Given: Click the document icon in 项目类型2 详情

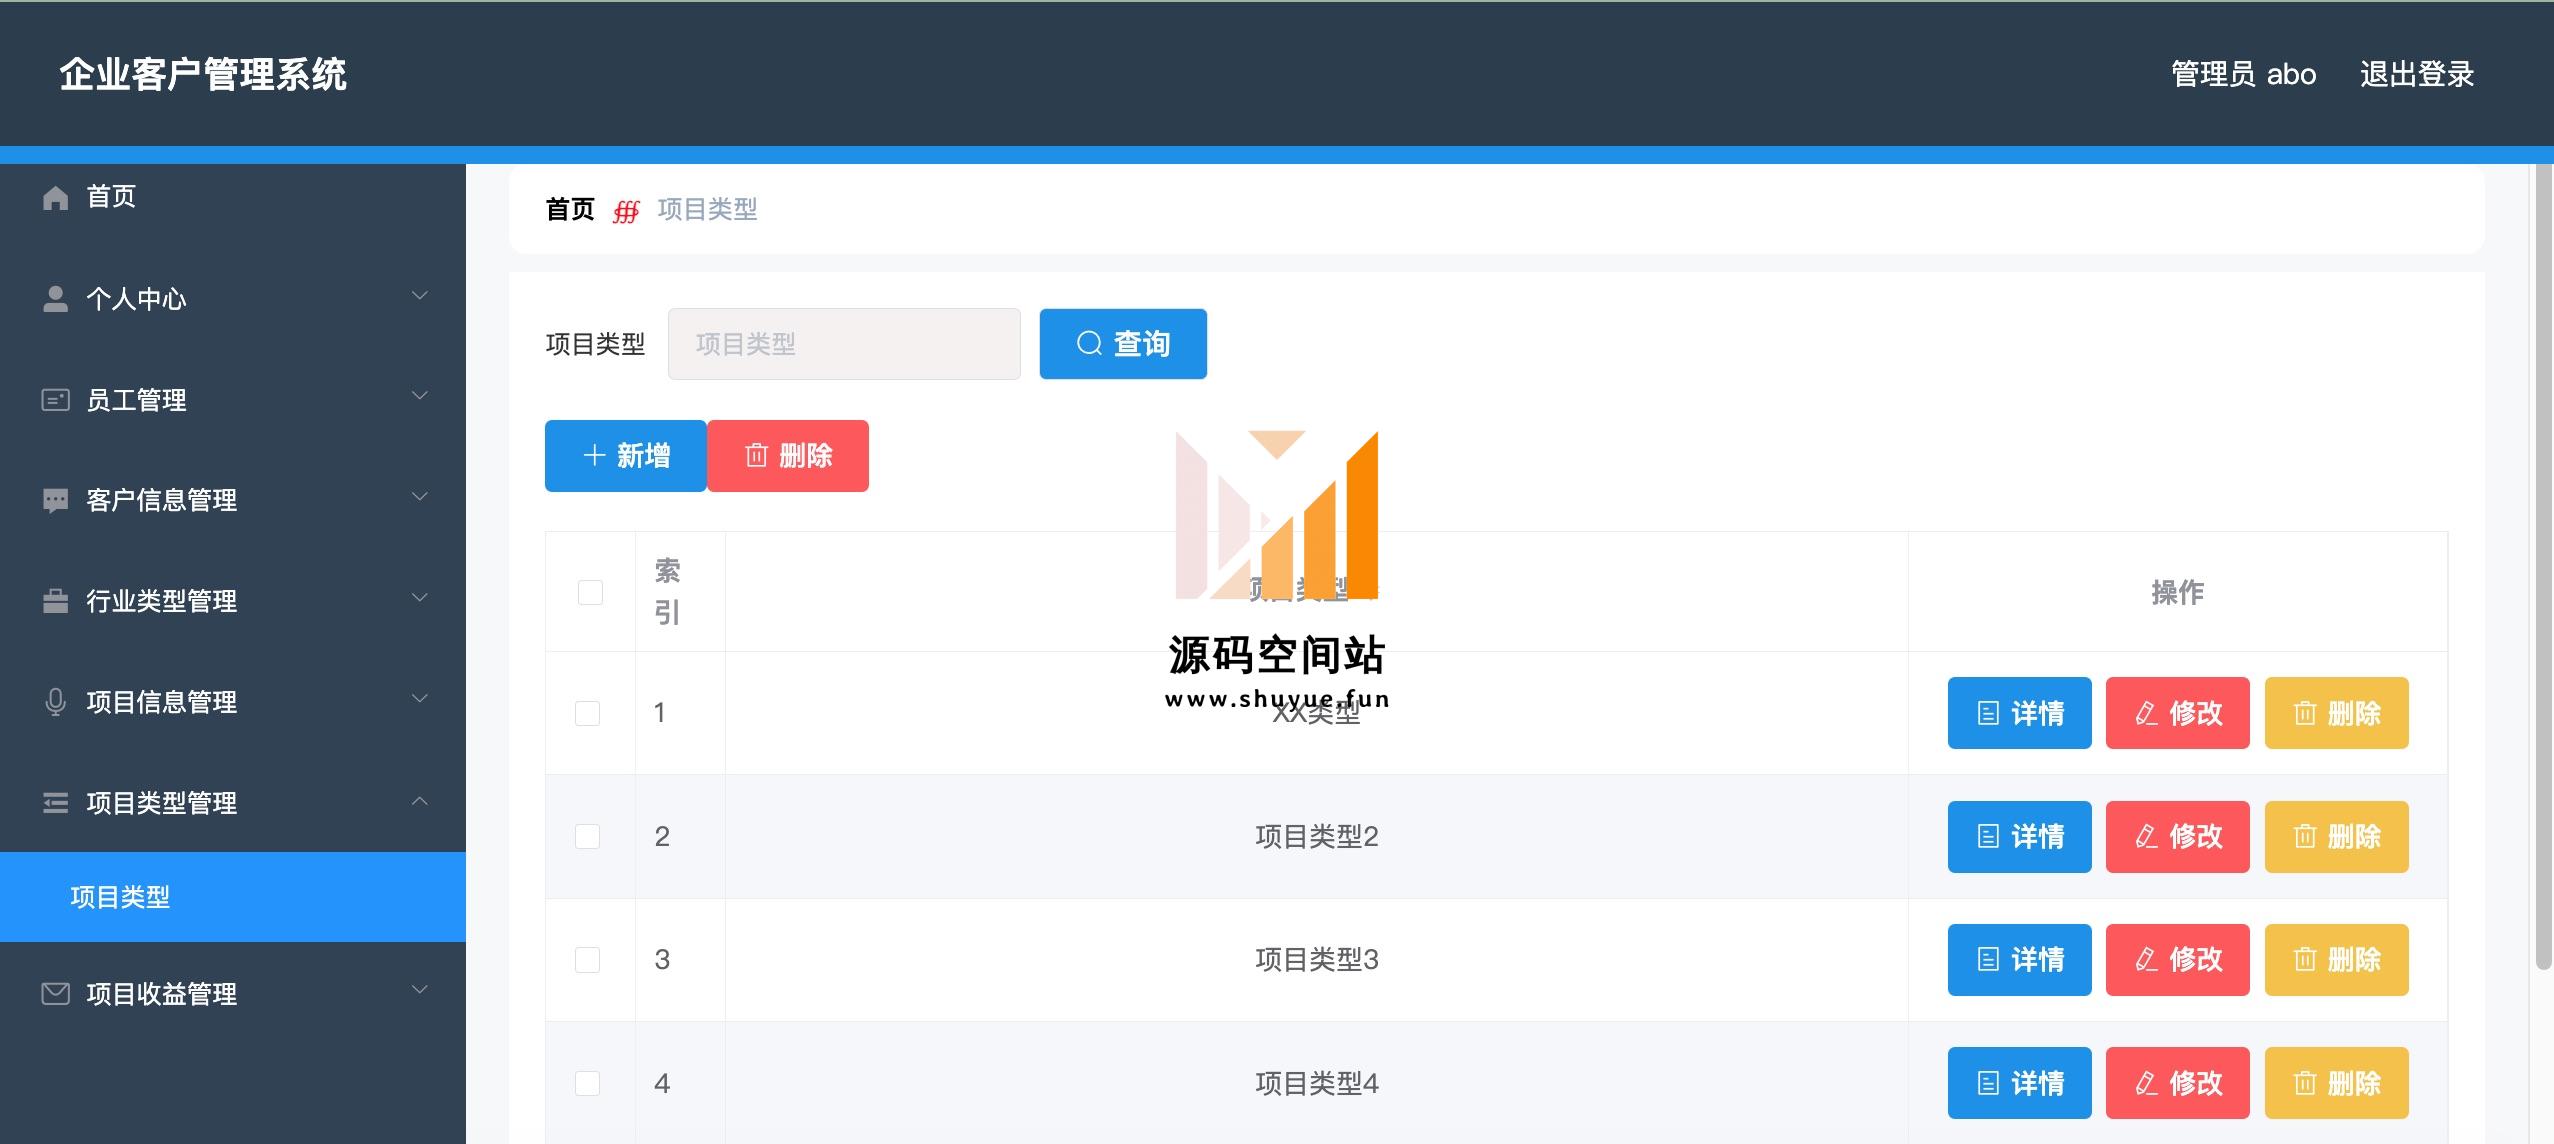Looking at the screenshot, I should [x=1989, y=837].
